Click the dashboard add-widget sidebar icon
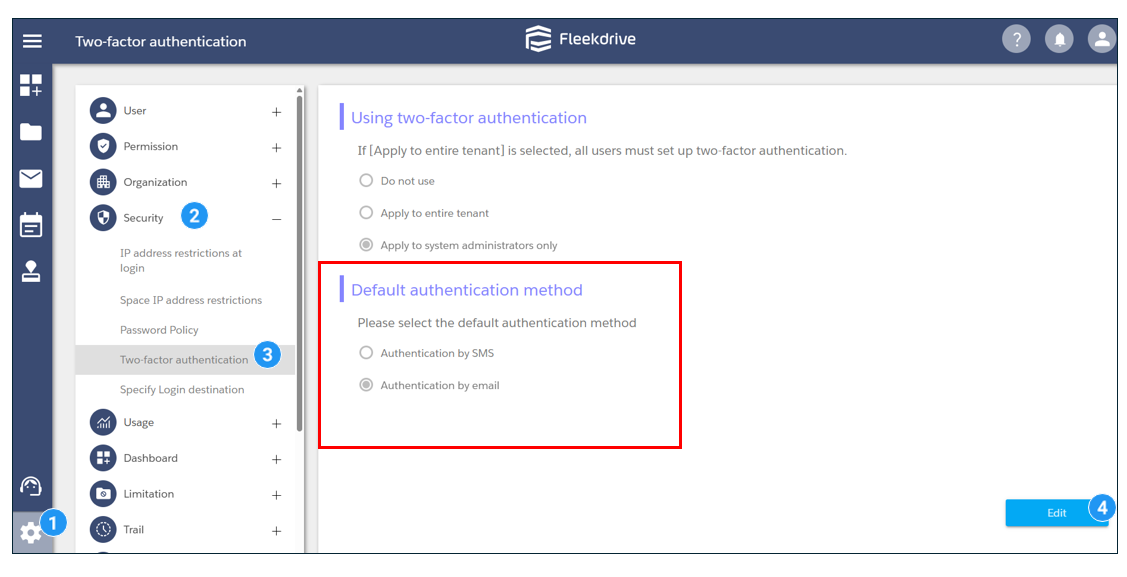 coord(31,86)
